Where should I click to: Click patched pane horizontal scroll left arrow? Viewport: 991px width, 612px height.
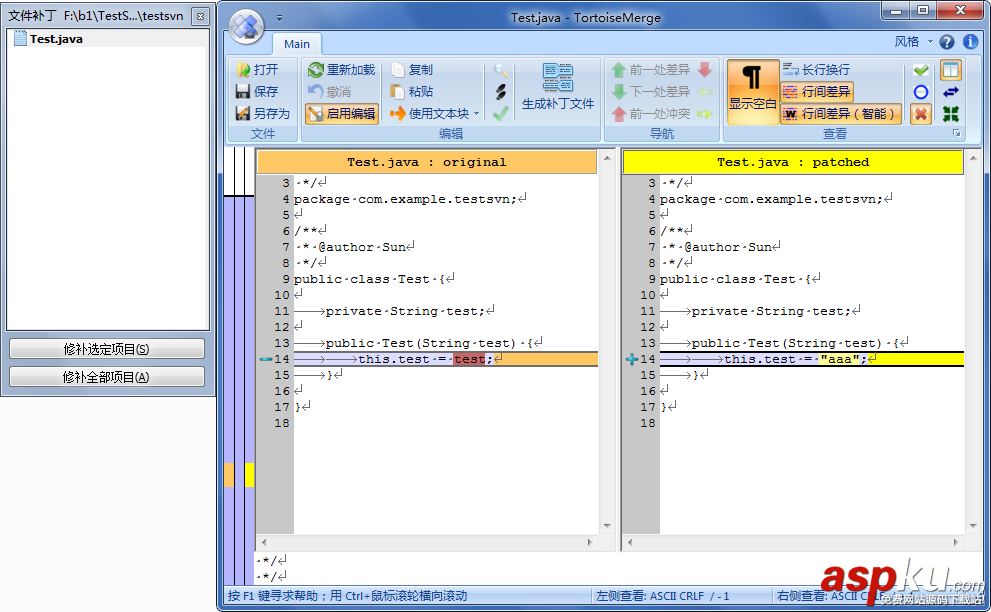coord(629,542)
